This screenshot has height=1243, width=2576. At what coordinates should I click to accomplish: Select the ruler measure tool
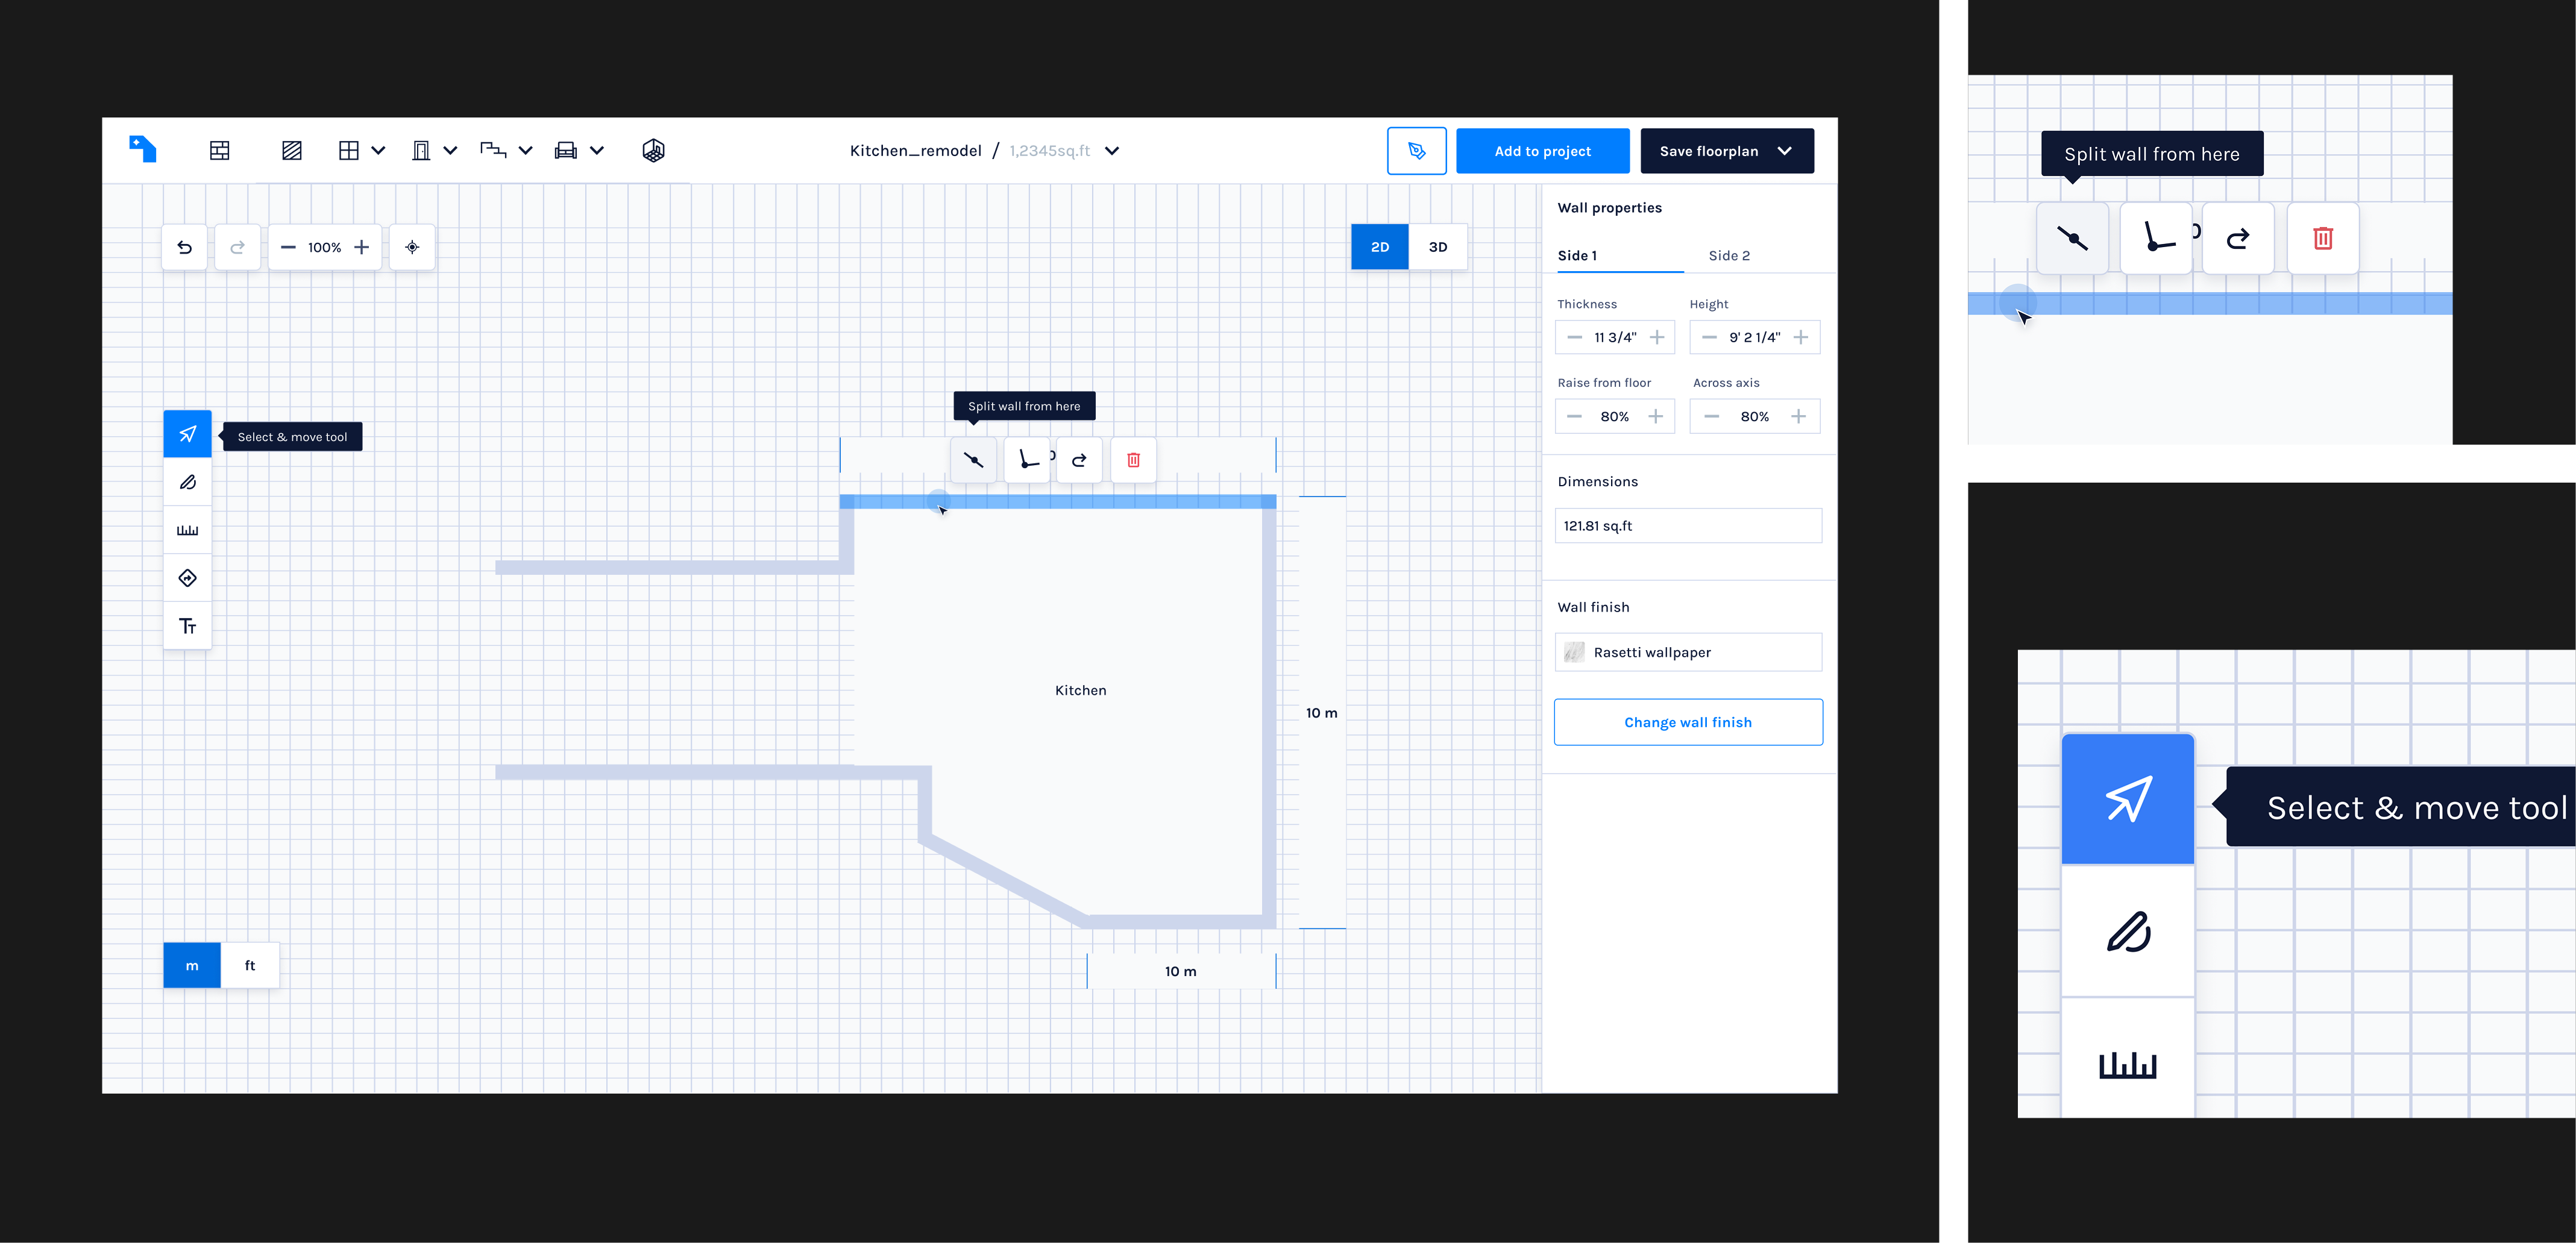(187, 530)
